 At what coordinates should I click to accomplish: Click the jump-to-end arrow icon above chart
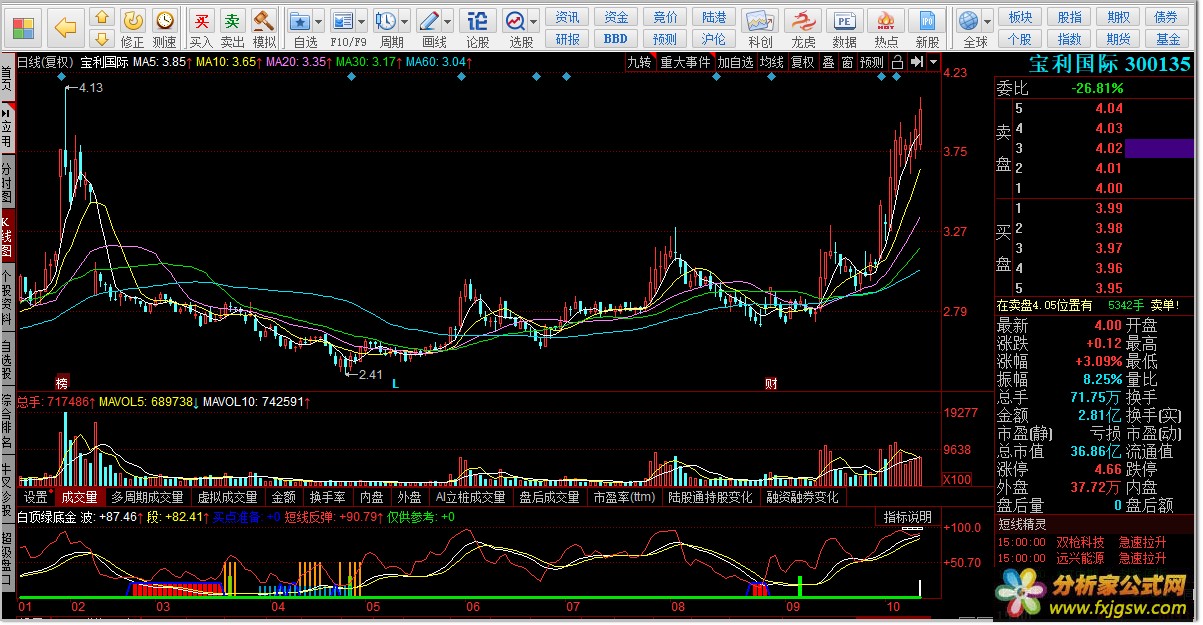pos(916,62)
